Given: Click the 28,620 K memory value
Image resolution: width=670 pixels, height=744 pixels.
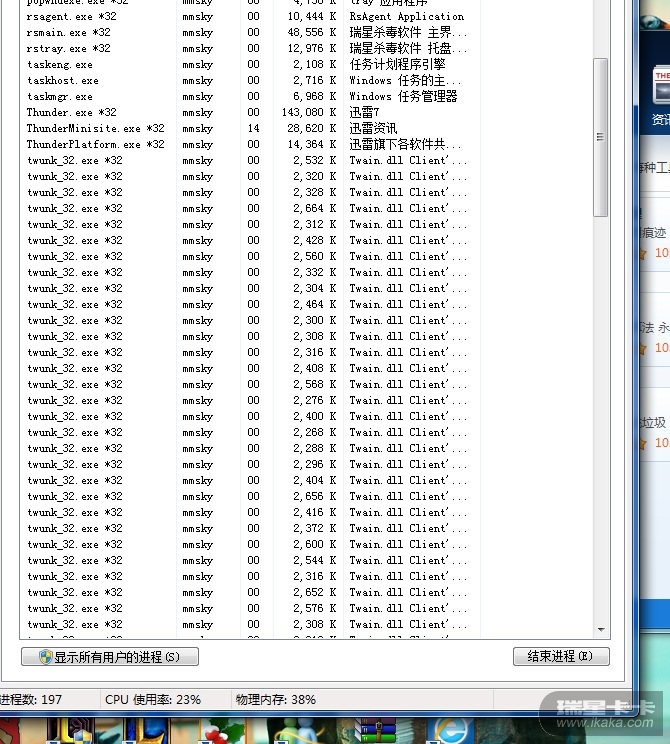Looking at the screenshot, I should (312, 129).
